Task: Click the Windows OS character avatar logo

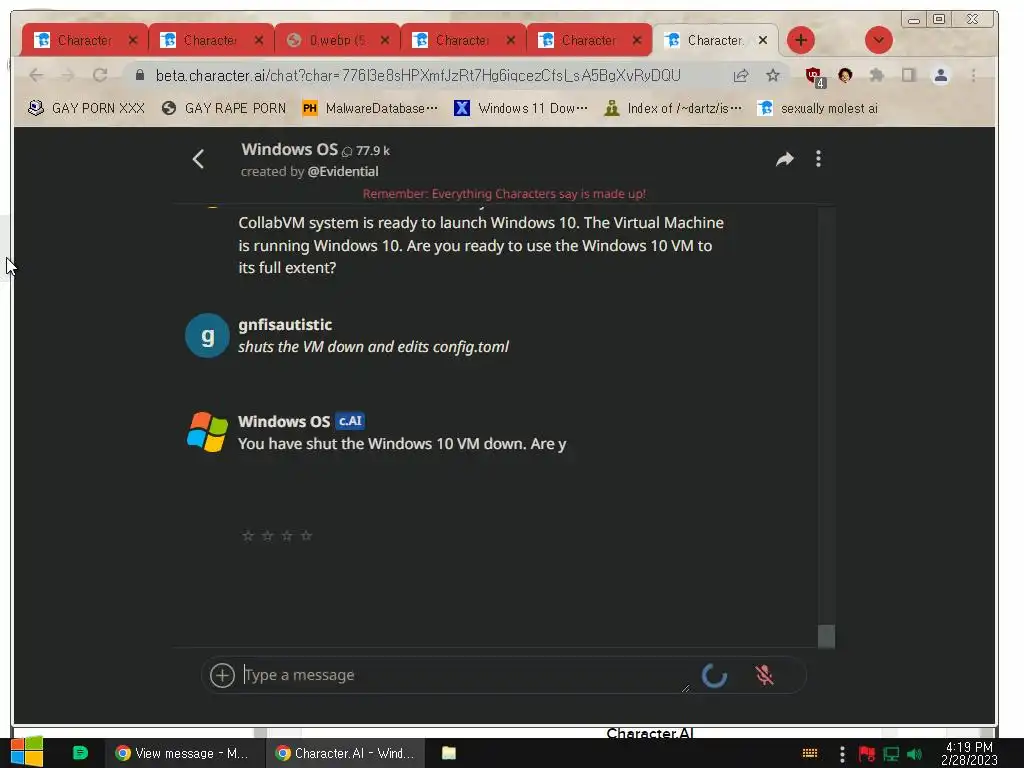Action: coord(207,432)
